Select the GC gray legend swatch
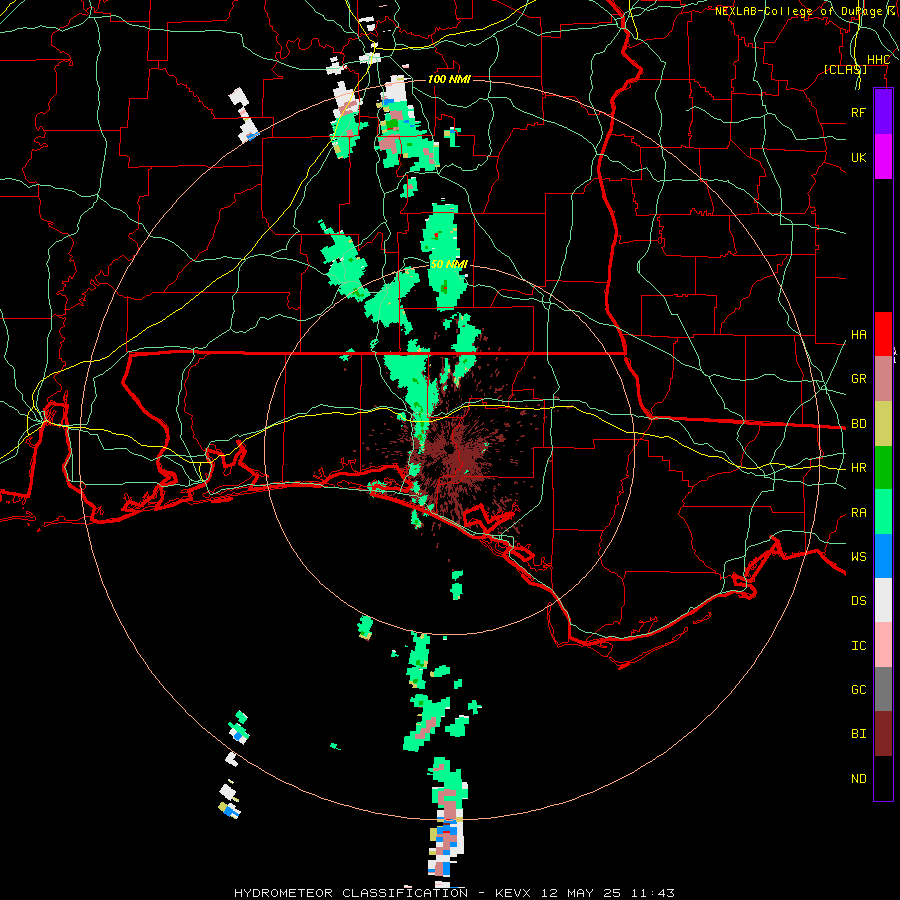Screen dimensions: 900x900 [883, 689]
